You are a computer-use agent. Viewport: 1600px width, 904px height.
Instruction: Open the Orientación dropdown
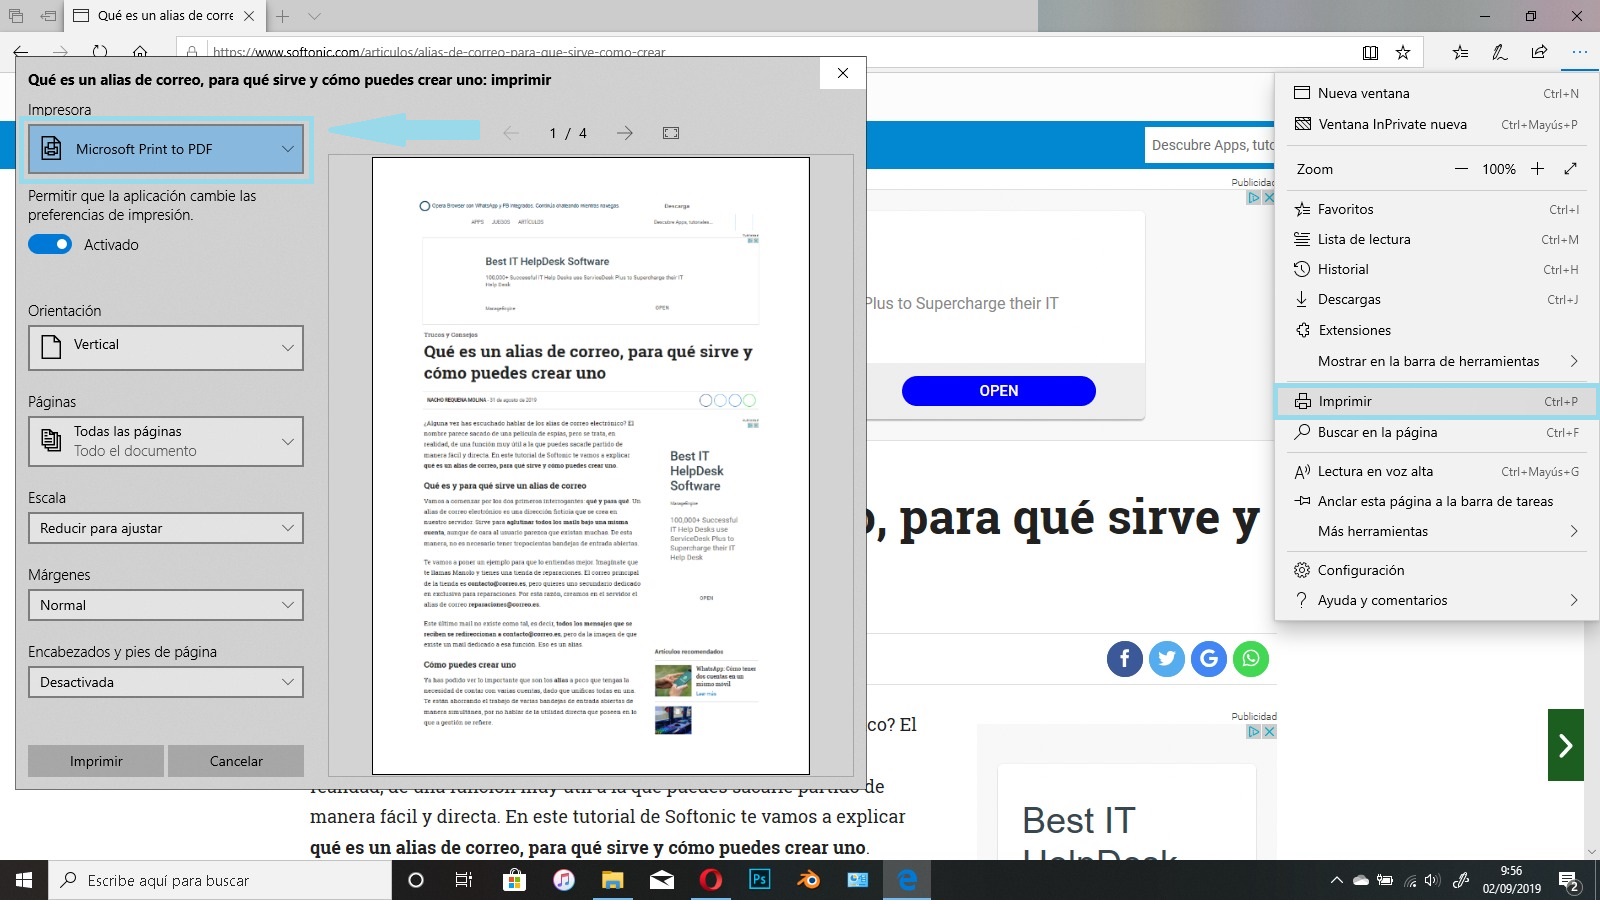click(166, 347)
